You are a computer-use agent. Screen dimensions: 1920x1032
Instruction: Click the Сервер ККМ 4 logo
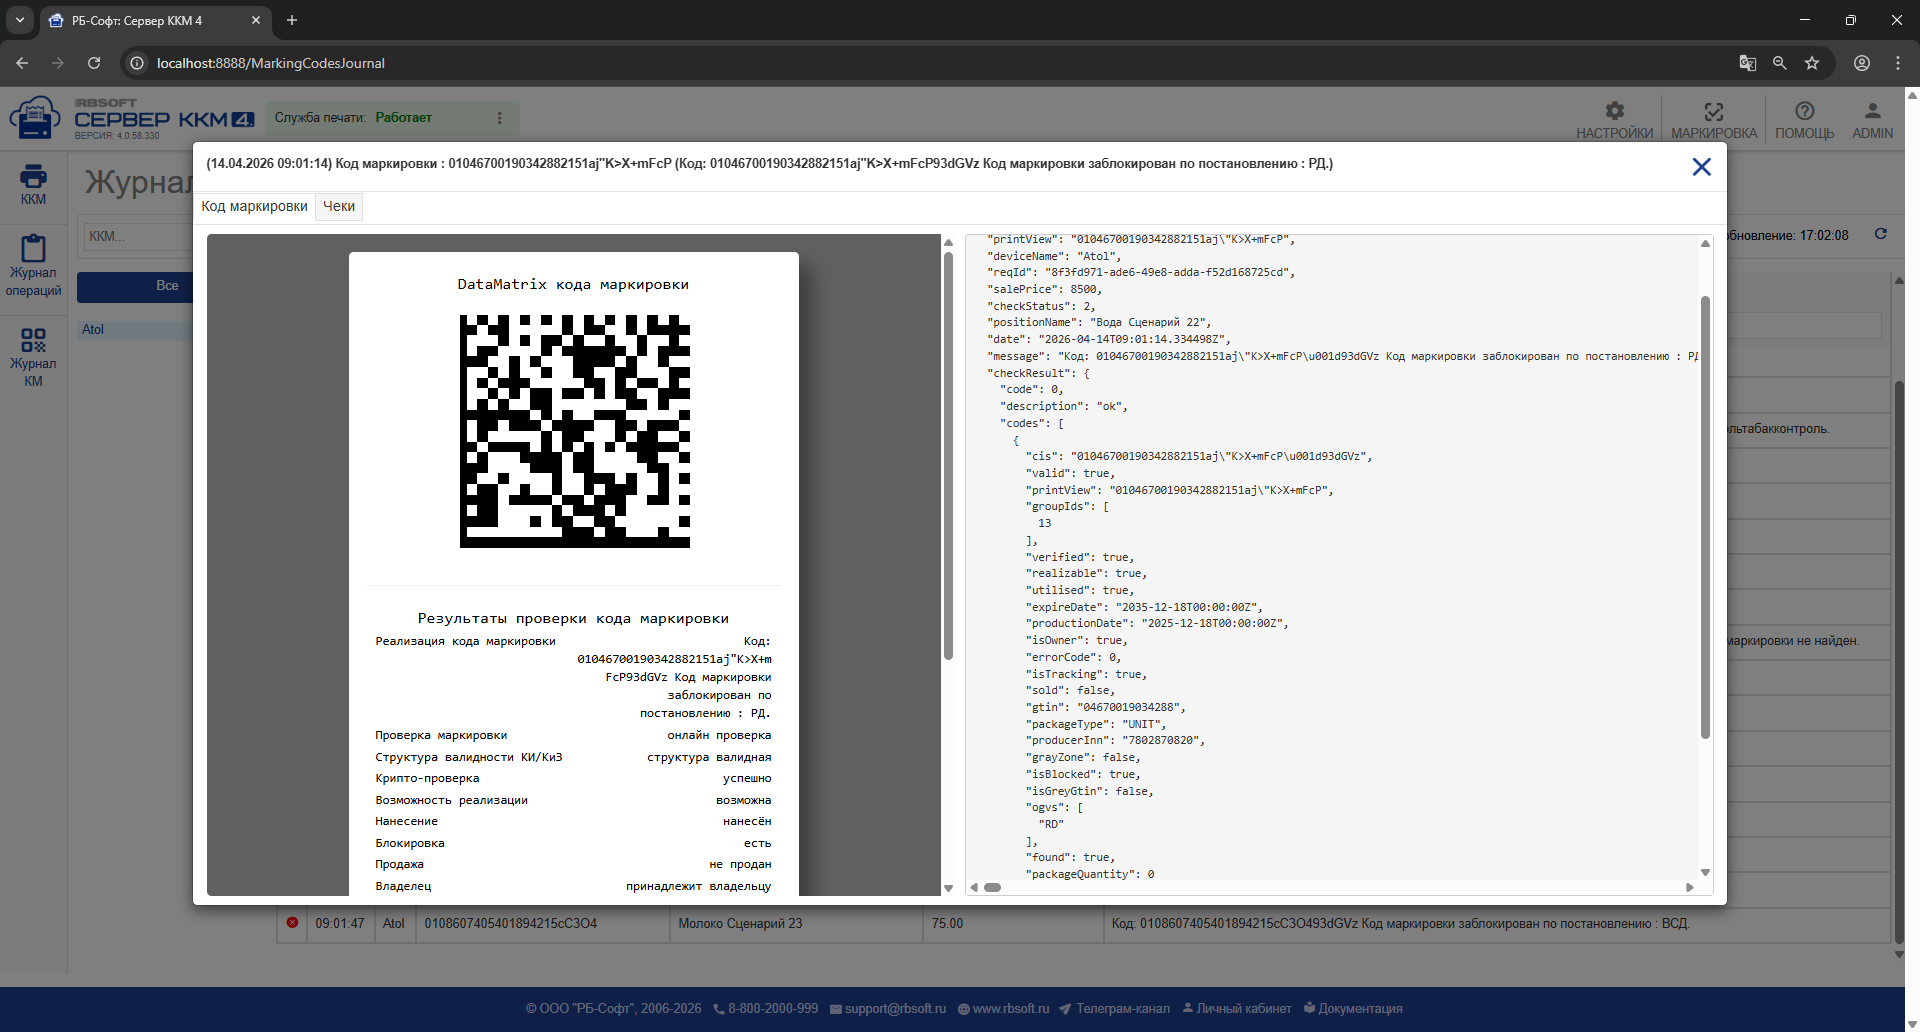pos(132,119)
